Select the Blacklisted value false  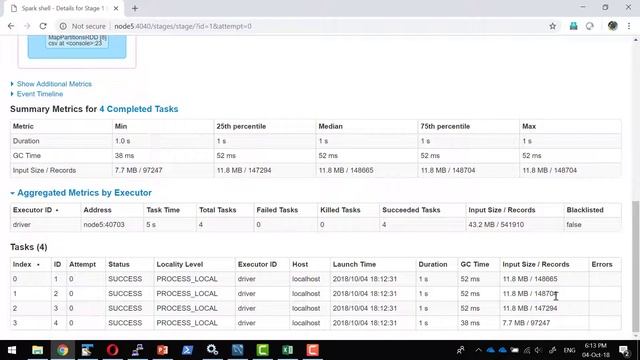pos(574,224)
